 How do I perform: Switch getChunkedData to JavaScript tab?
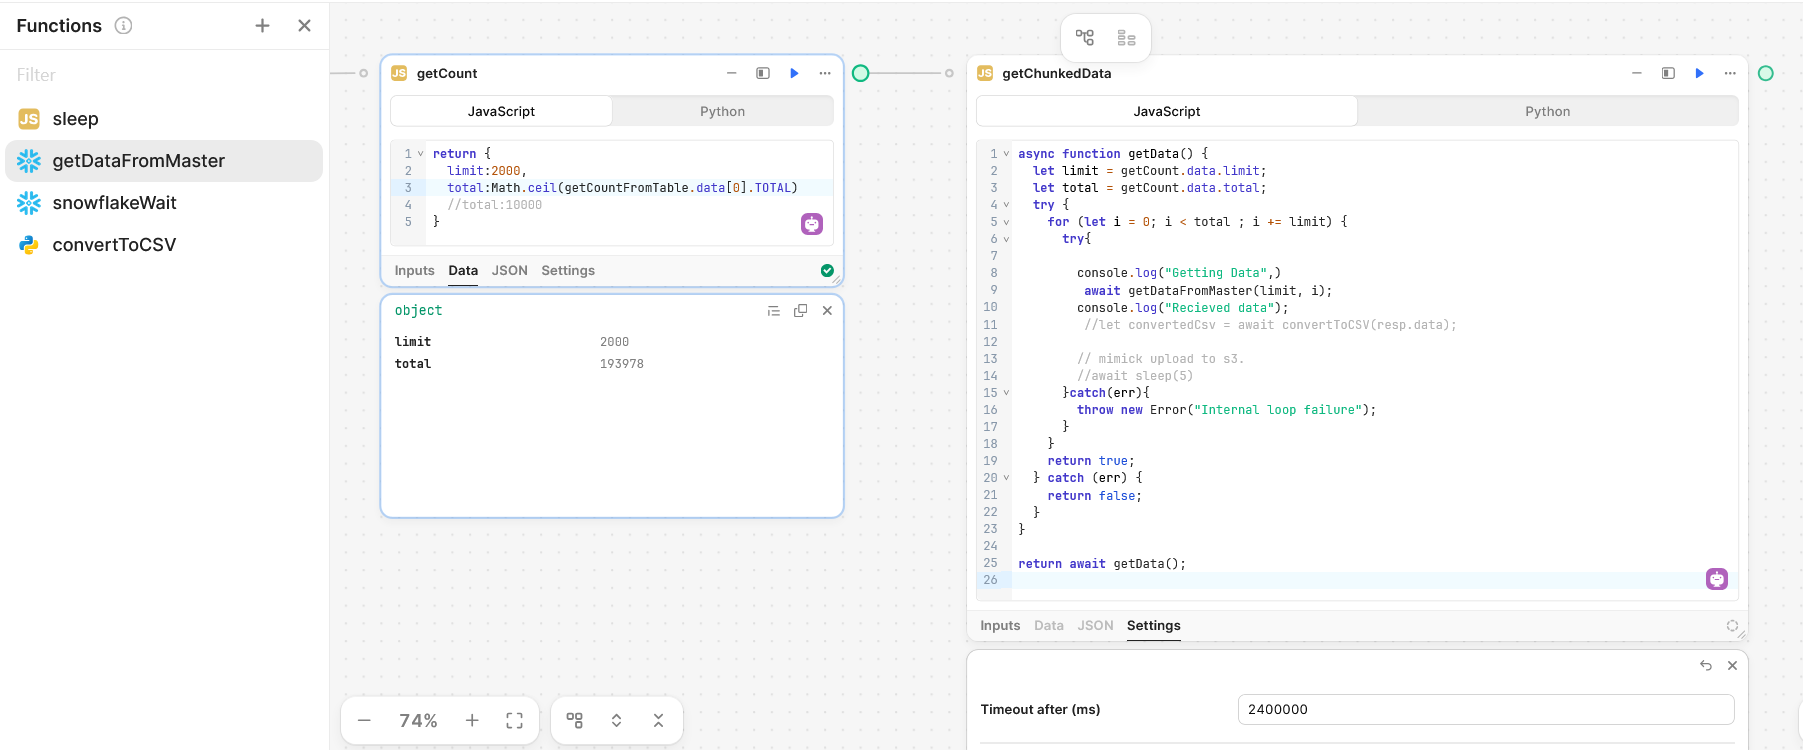1166,111
